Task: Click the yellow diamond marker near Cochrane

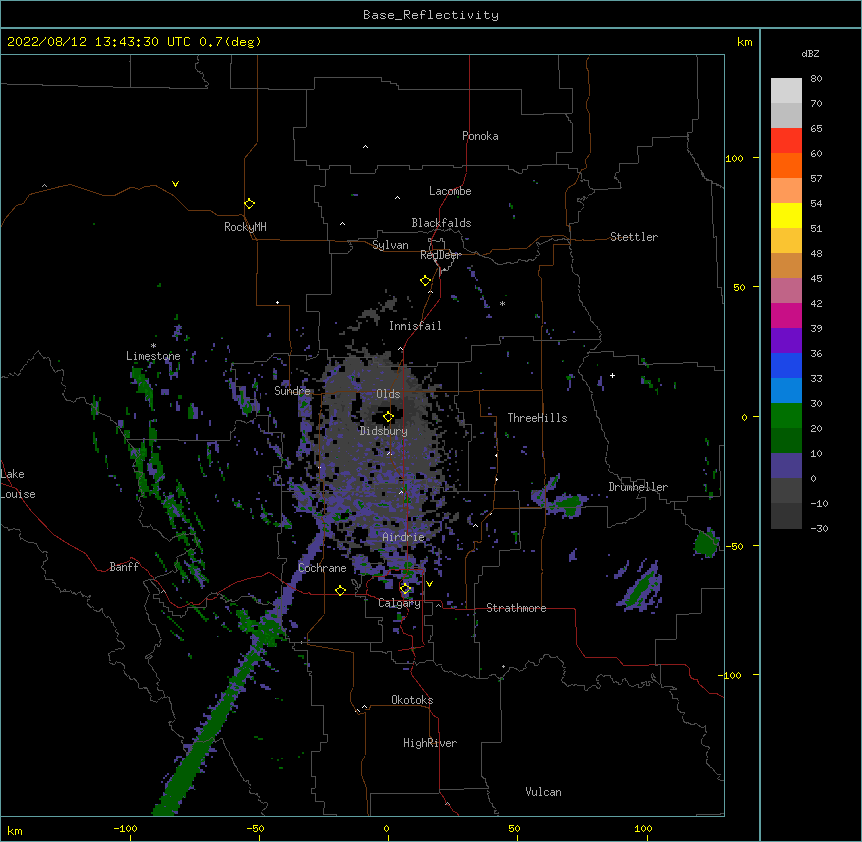Action: coord(340,590)
